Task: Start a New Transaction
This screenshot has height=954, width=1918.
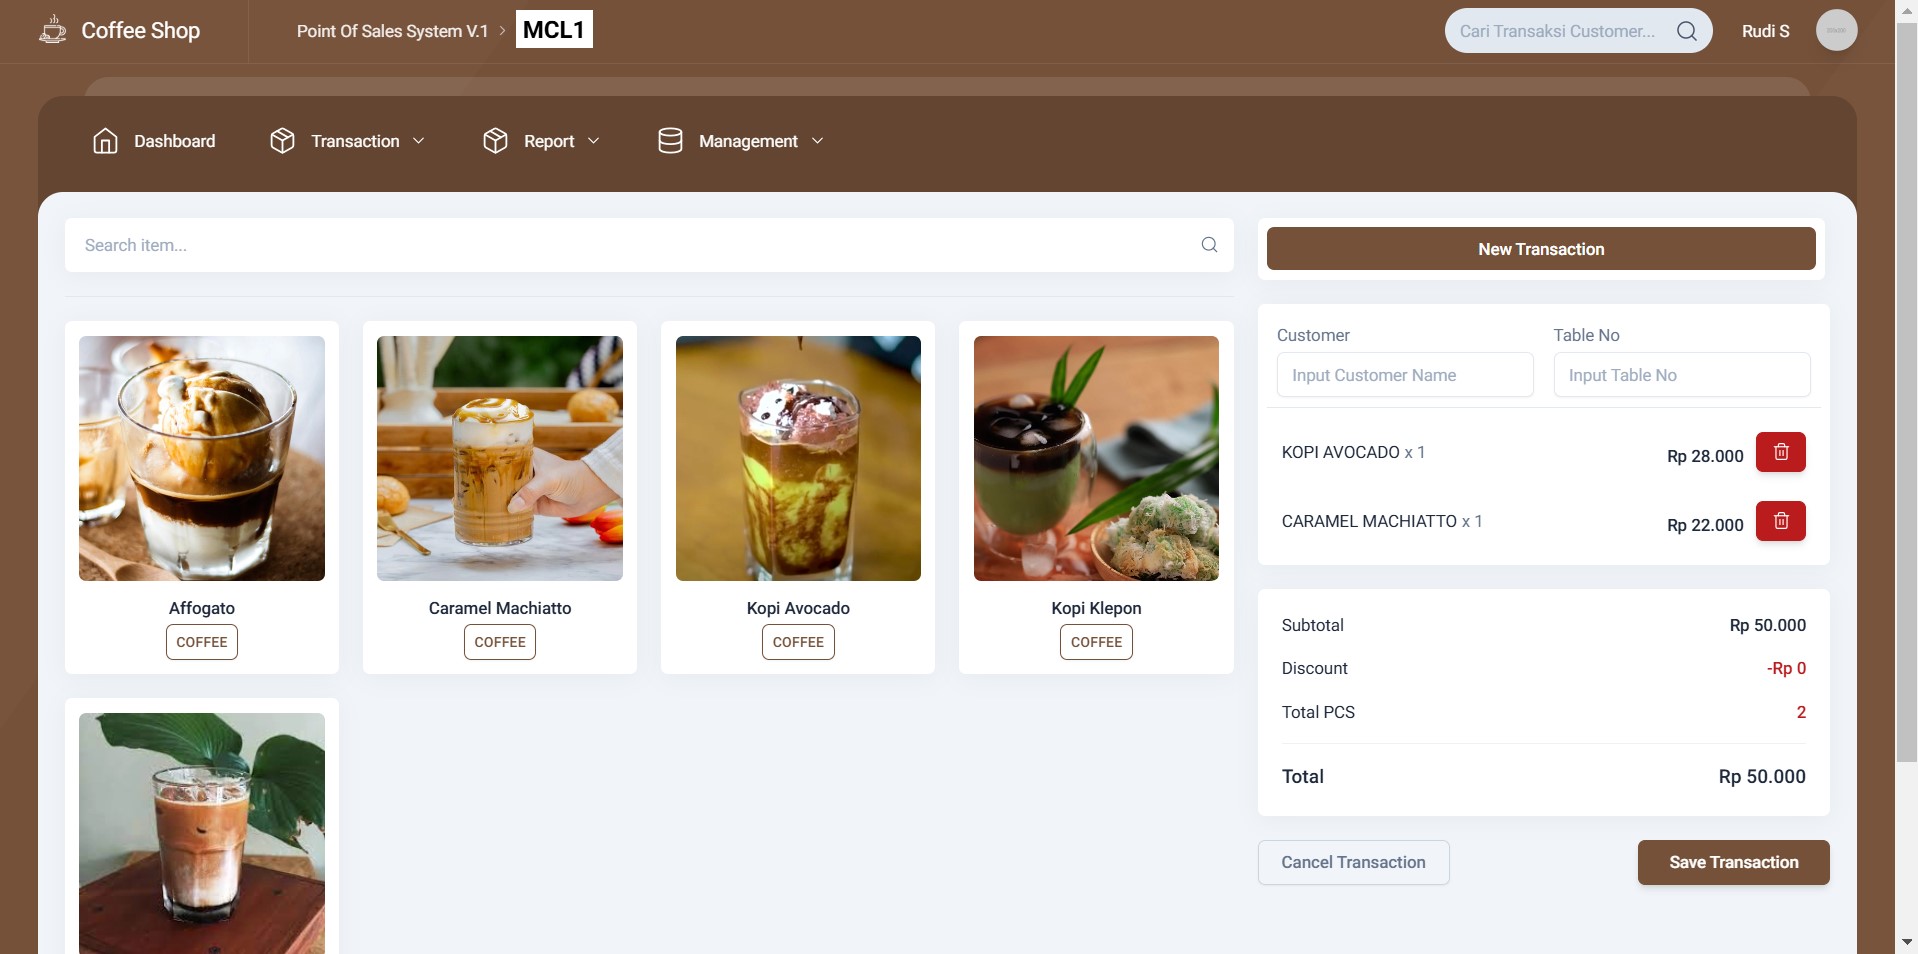Action: pos(1541,249)
